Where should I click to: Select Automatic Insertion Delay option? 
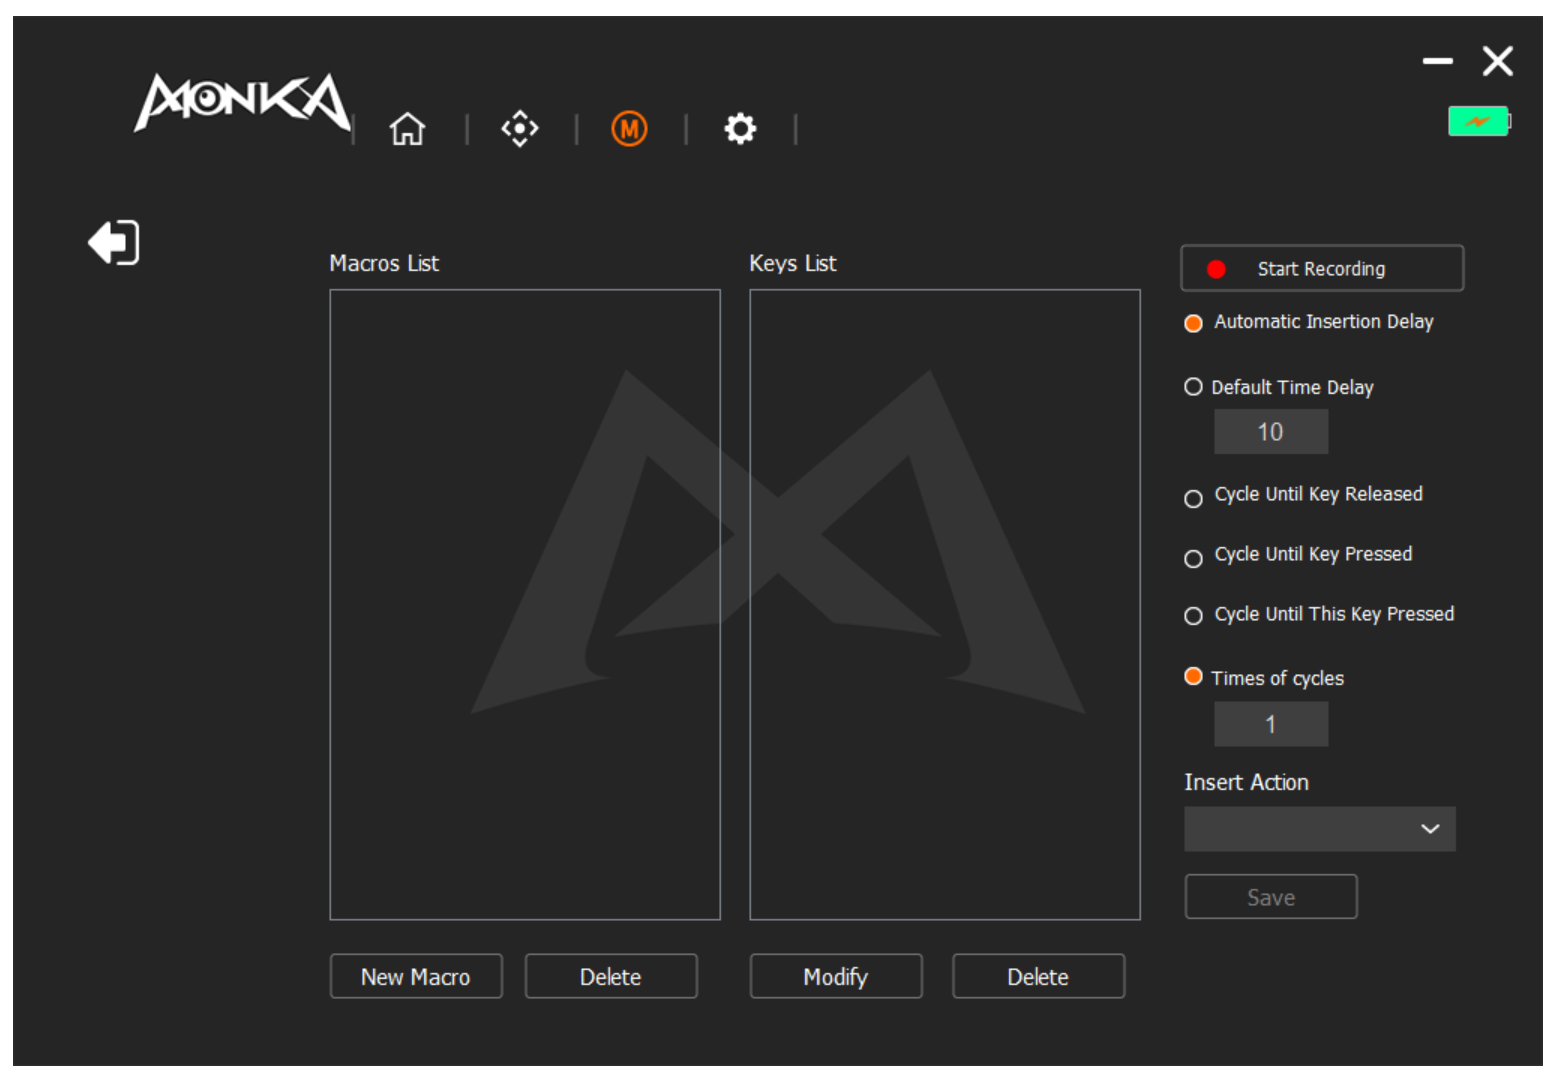[1193, 323]
